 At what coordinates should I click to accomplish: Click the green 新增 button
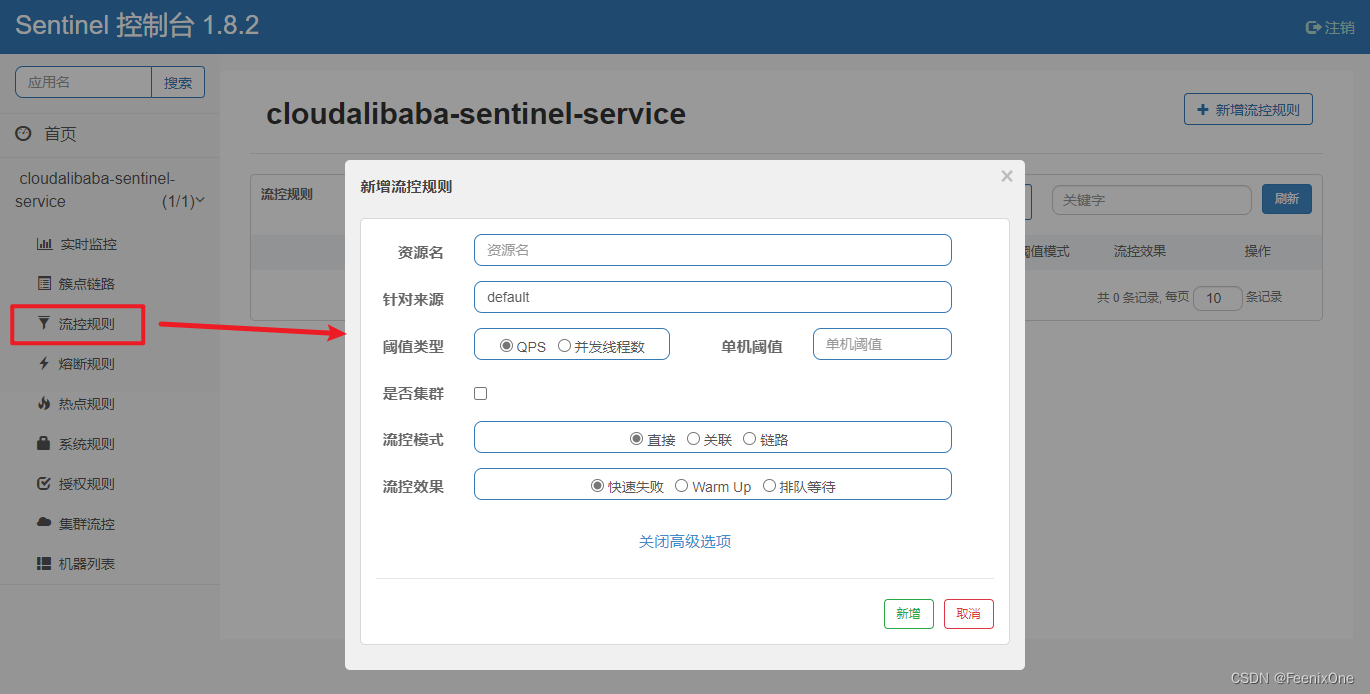coord(908,614)
